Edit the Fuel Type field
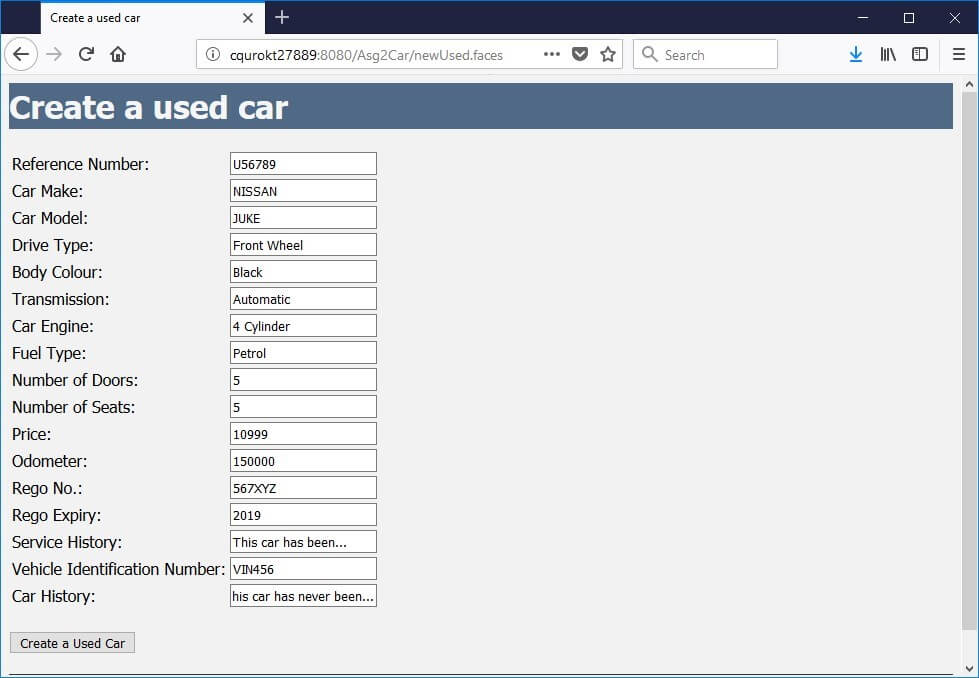 point(303,353)
